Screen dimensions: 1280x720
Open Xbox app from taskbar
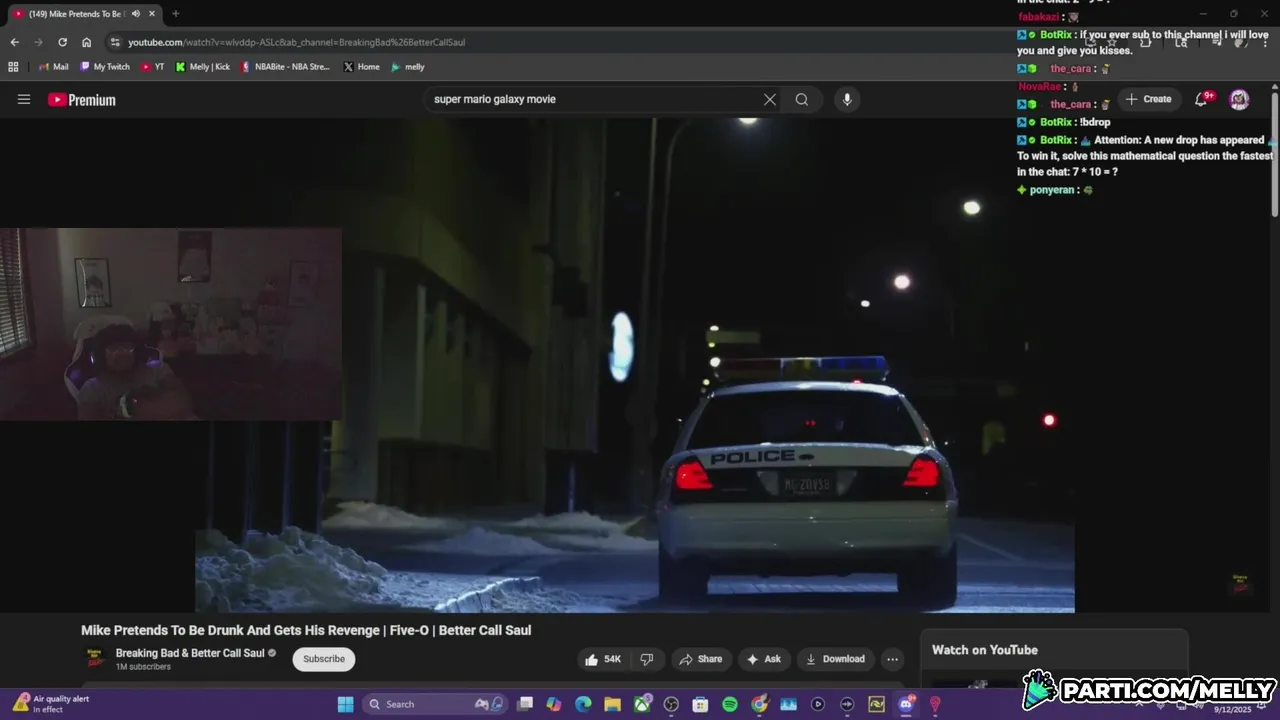[642, 704]
